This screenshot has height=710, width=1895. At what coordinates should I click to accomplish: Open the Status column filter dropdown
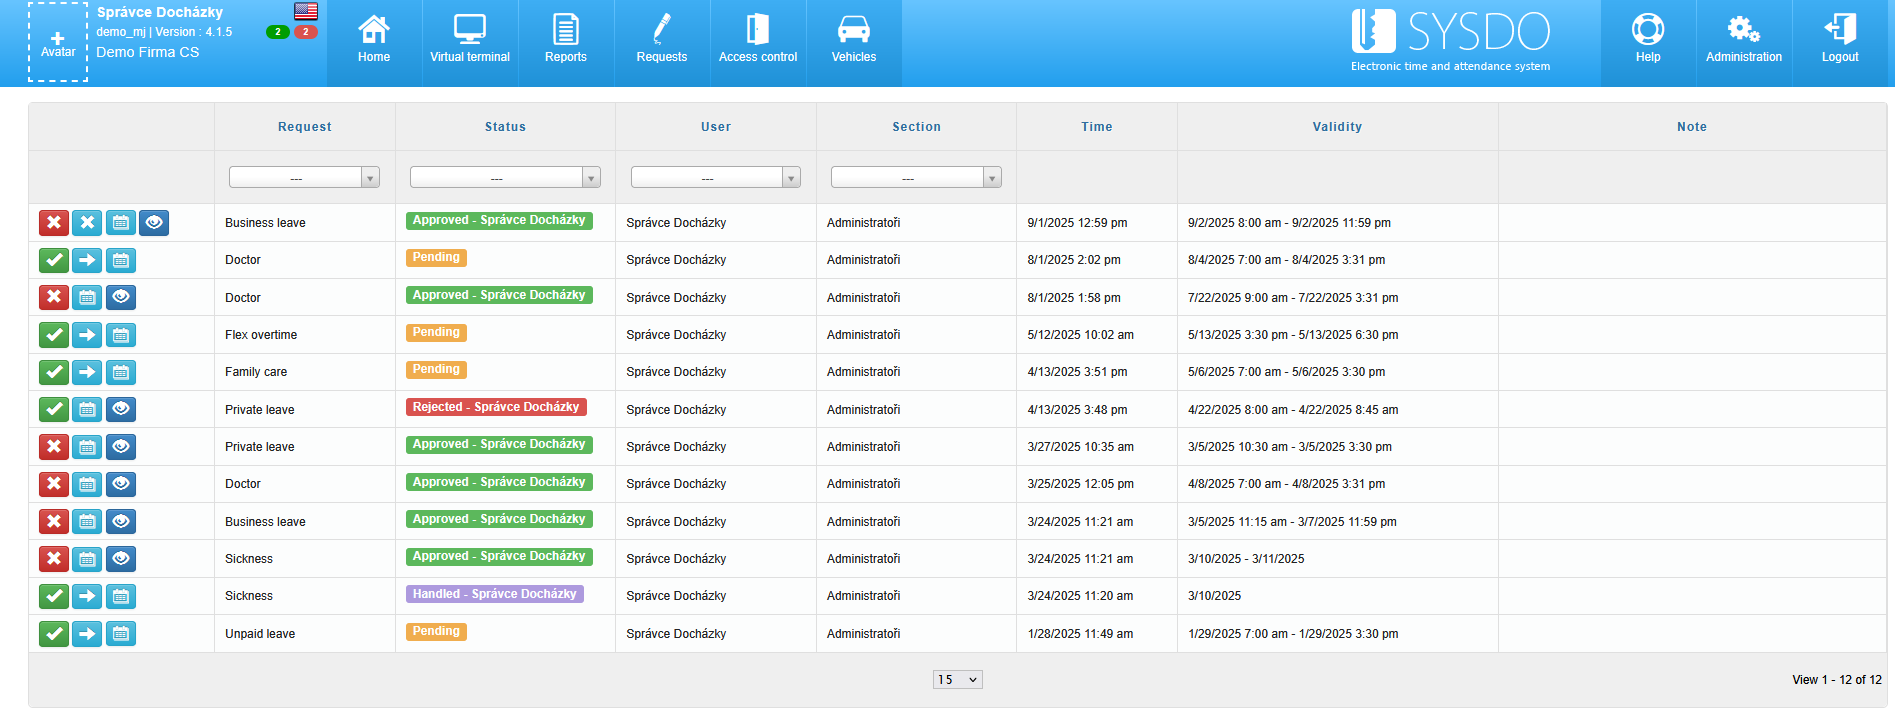[x=505, y=177]
